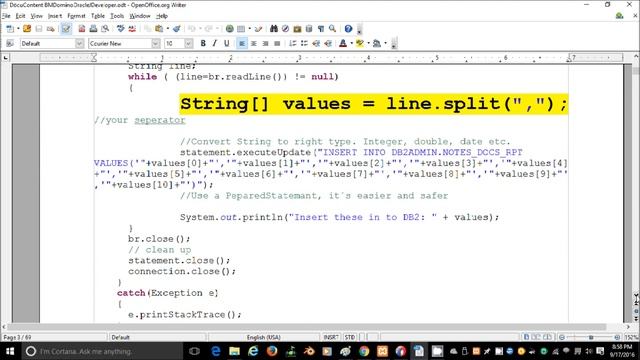Open the View menu

tap(37, 16)
